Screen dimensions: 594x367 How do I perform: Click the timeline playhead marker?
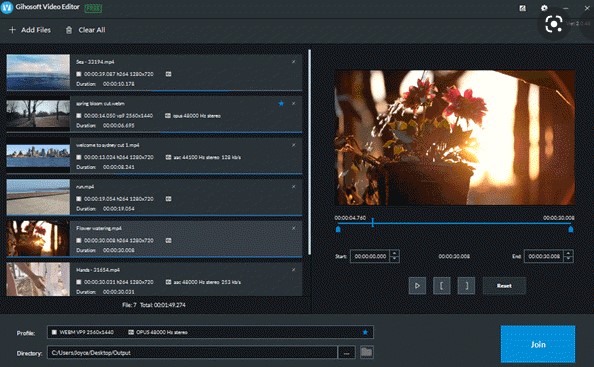(373, 222)
